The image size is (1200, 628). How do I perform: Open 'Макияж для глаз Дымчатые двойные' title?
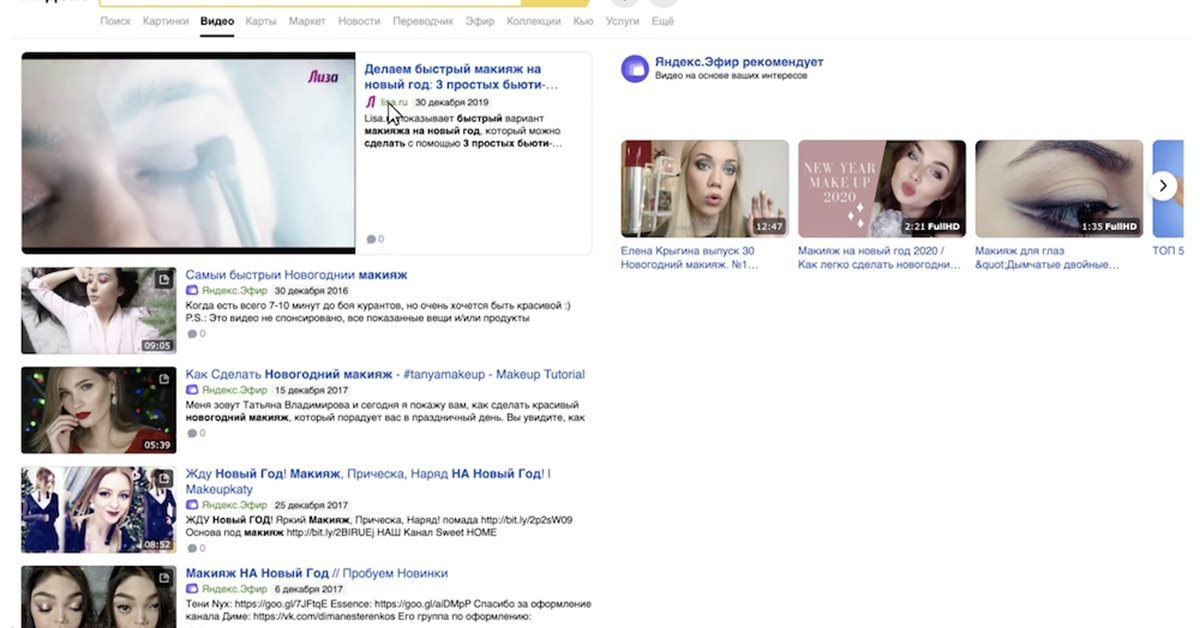1047,258
